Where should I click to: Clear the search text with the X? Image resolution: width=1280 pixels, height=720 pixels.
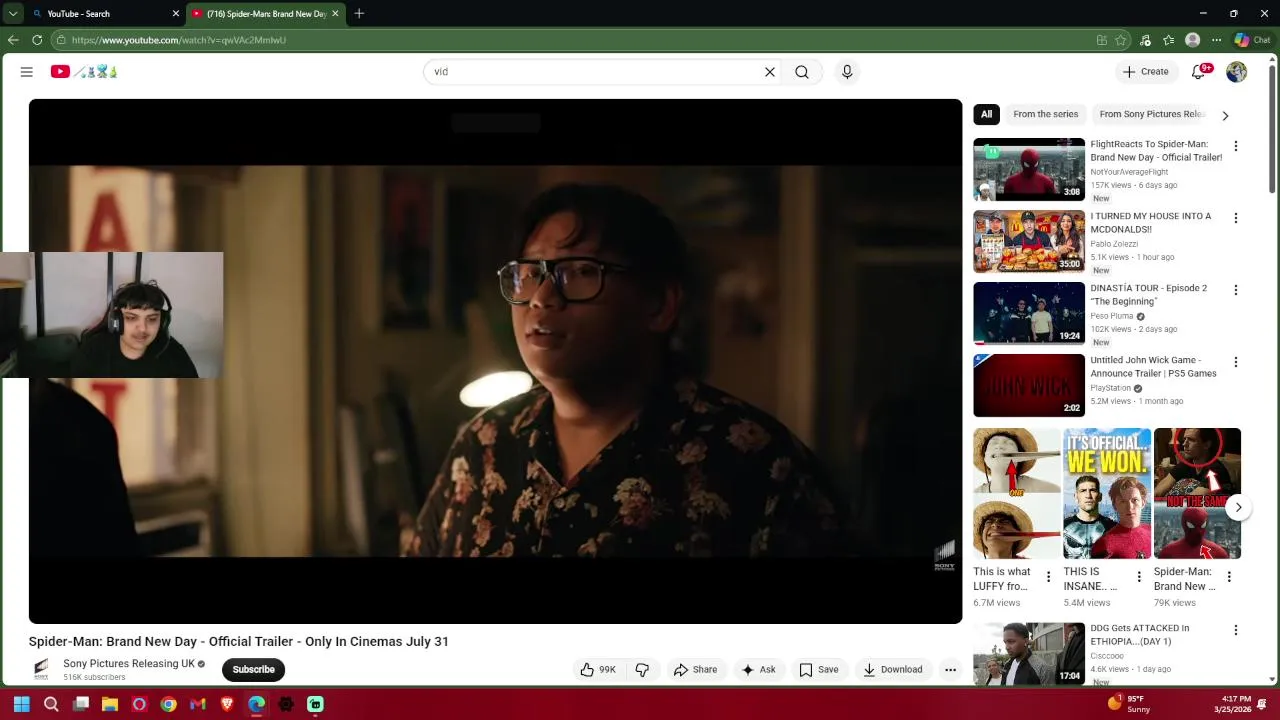[x=770, y=72]
